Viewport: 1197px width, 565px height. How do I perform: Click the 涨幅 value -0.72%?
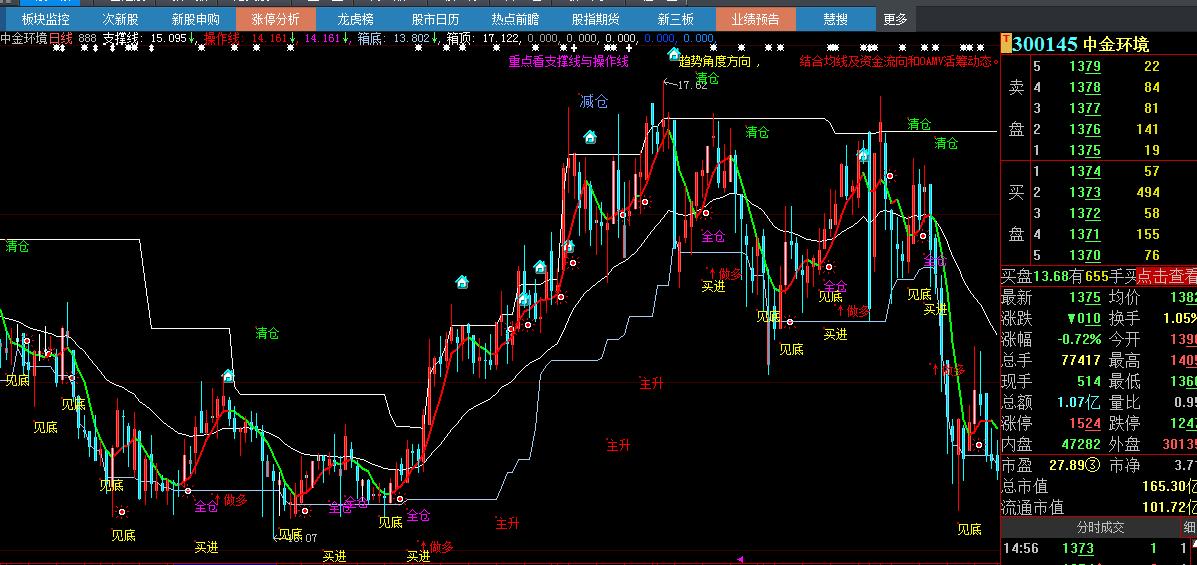click(x=1079, y=339)
